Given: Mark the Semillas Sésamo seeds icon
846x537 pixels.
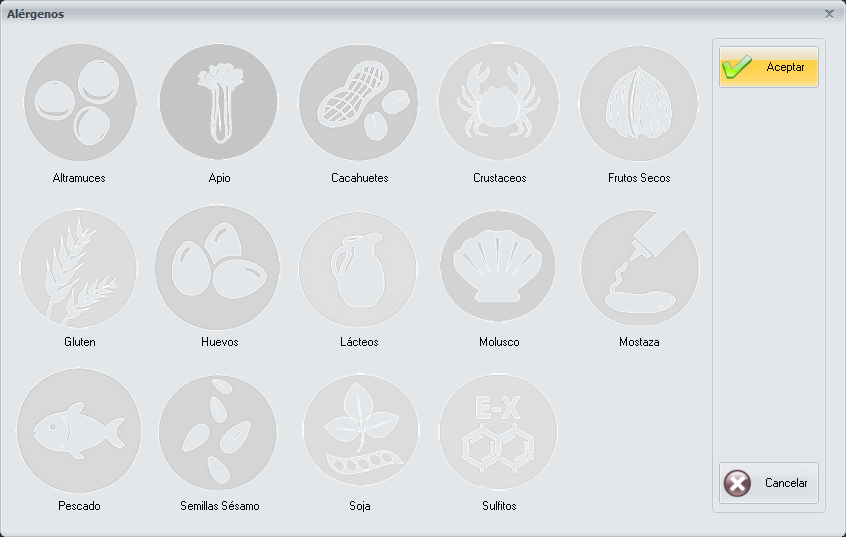Looking at the screenshot, I should point(219,432).
